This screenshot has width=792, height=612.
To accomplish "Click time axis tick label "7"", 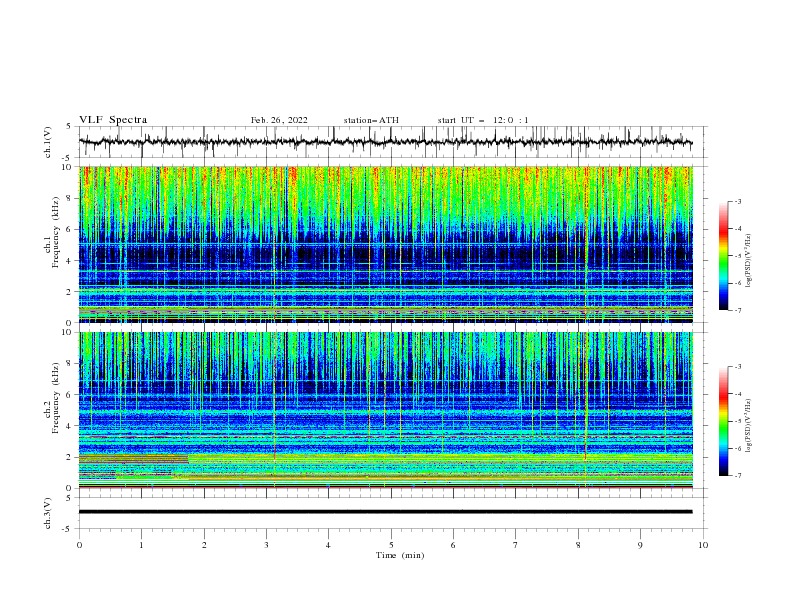I will [516, 545].
